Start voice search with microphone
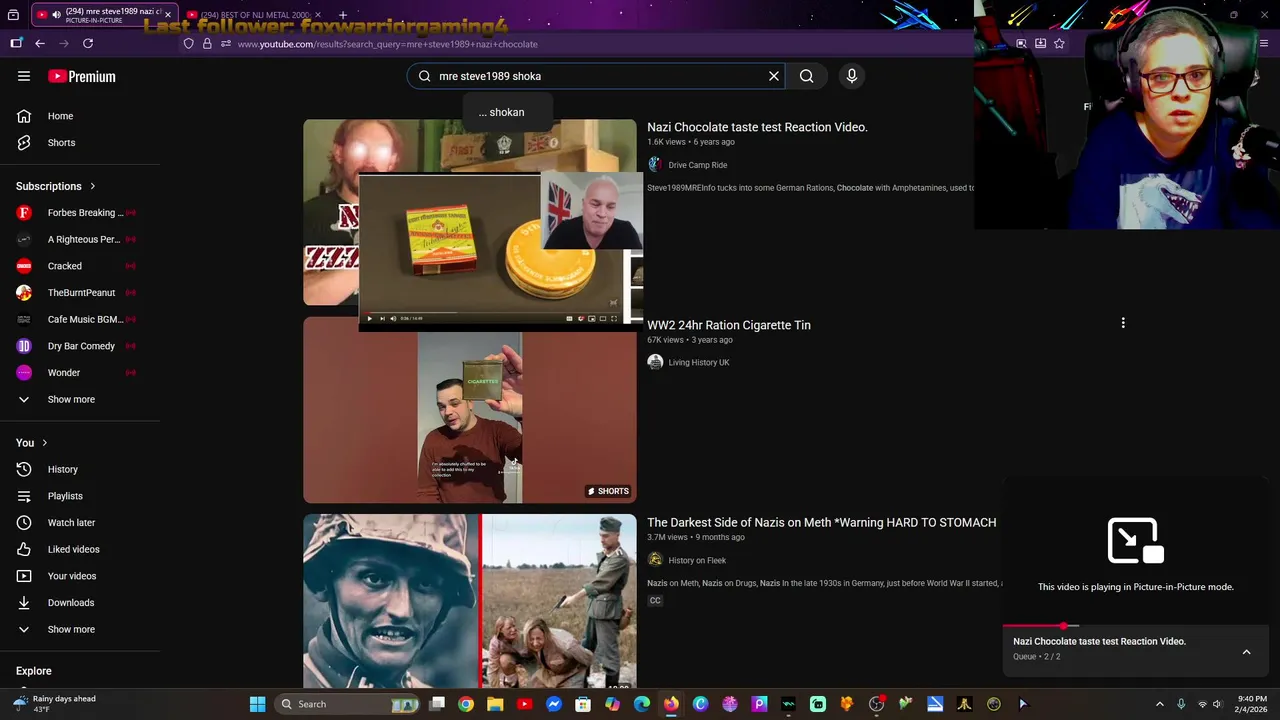This screenshot has height=720, width=1280. [852, 76]
